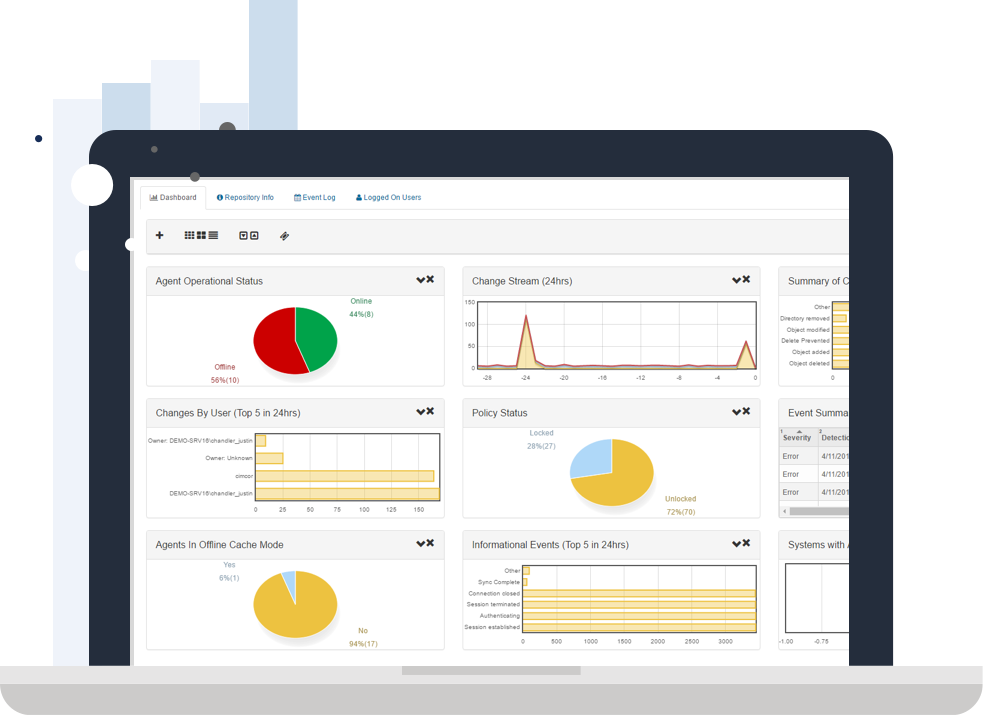Collapse the Changes By User panel chevron
983x715 pixels.
[421, 412]
